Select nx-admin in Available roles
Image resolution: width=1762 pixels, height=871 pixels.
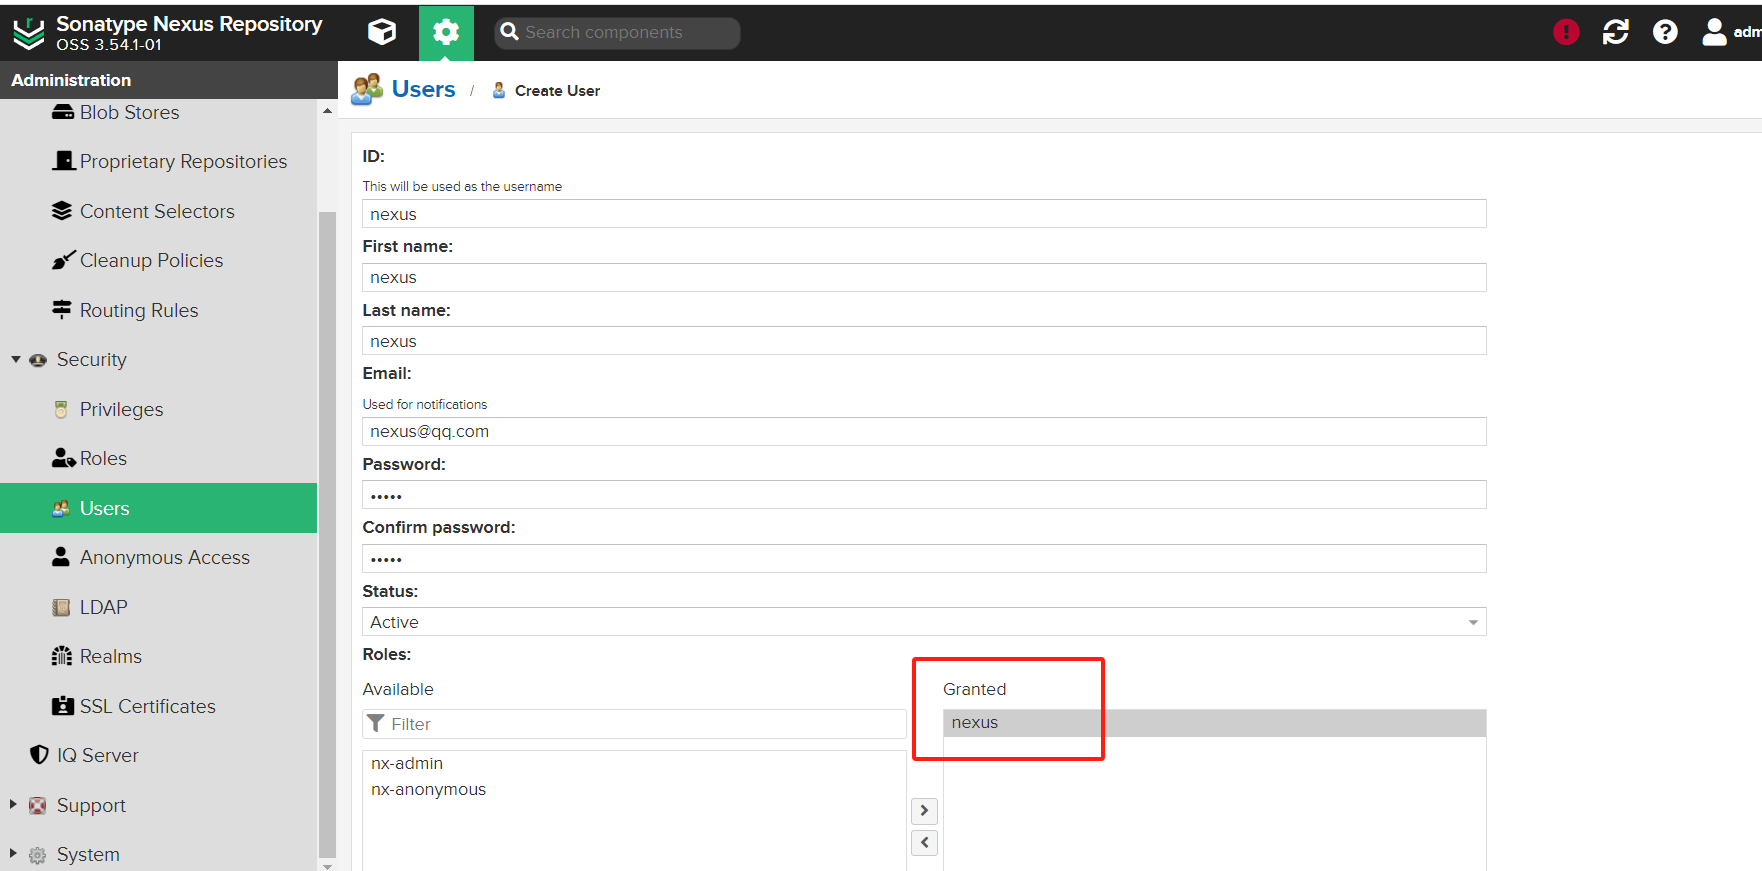(634, 763)
